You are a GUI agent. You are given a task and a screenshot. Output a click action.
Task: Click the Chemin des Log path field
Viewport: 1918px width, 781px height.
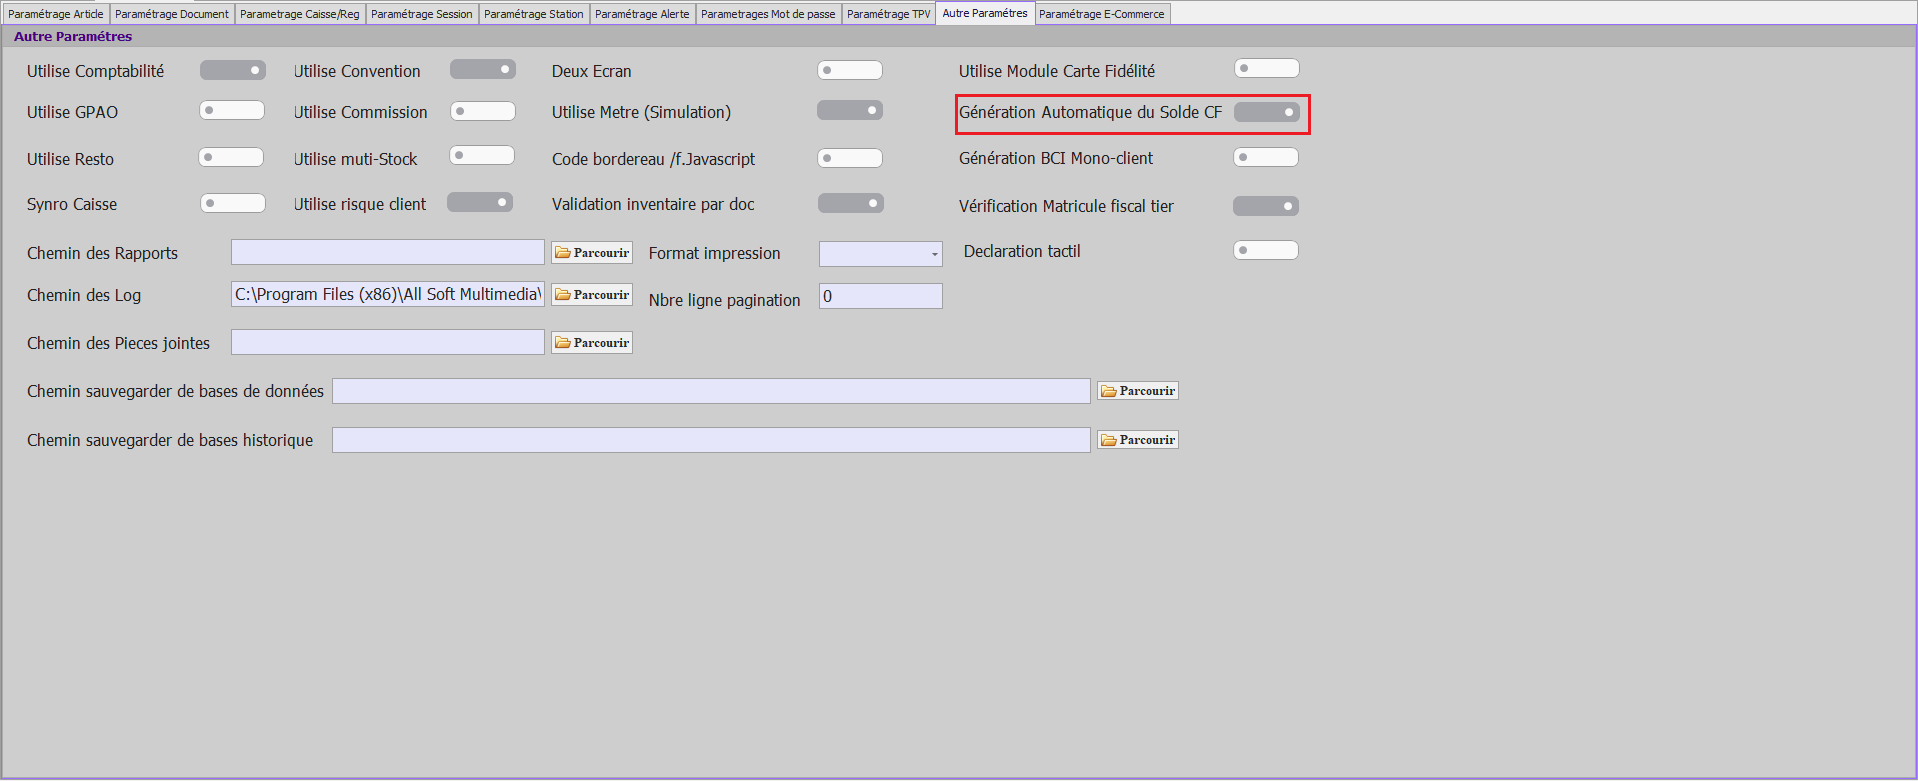(388, 294)
